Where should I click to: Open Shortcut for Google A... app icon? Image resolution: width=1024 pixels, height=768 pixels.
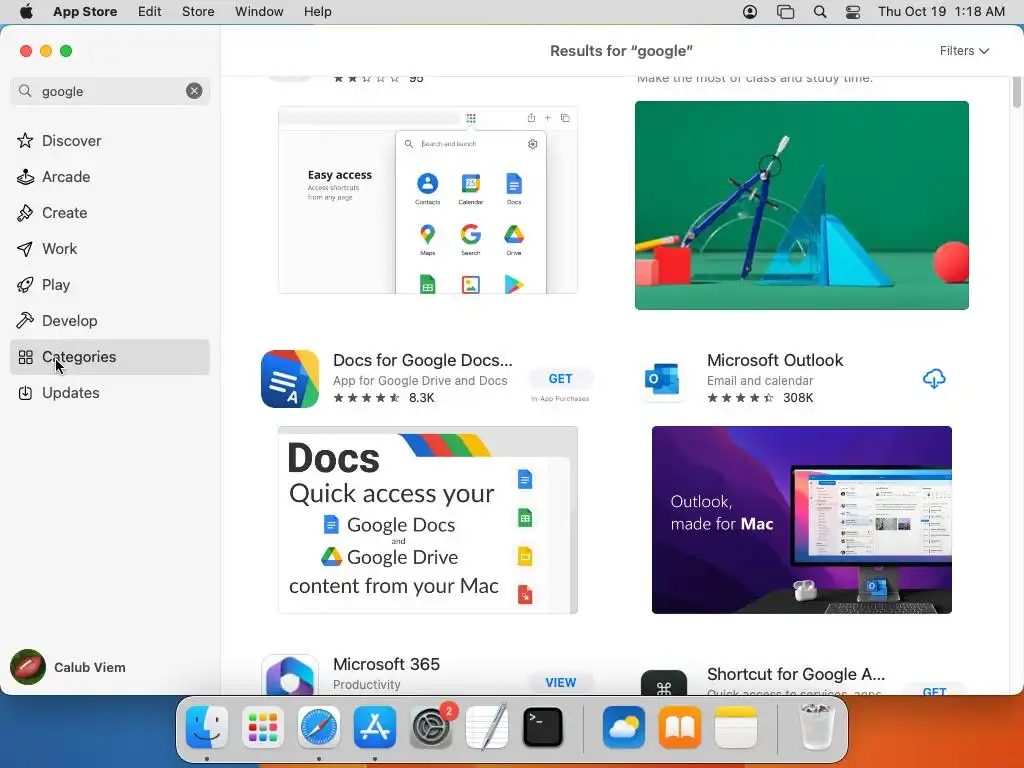tap(664, 682)
